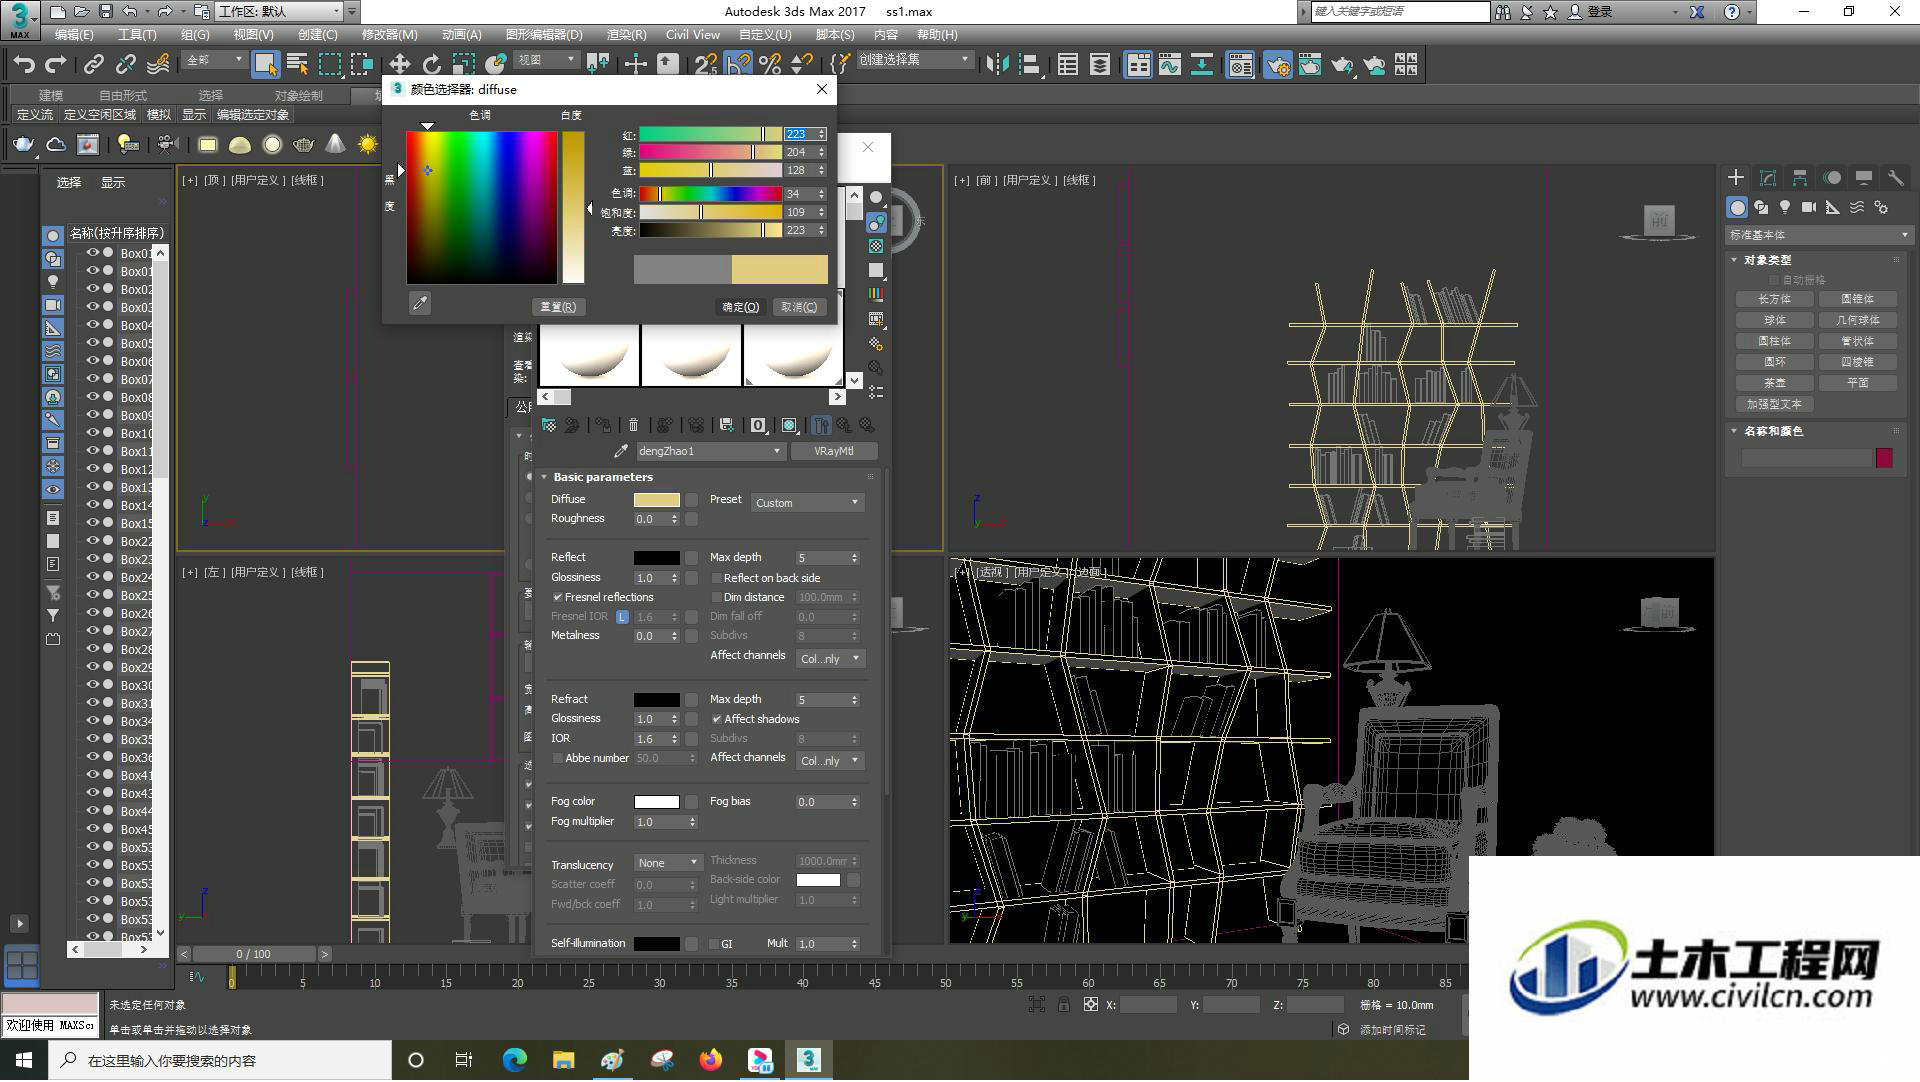The image size is (1920, 1082).
Task: Open 修改器(M) menu
Action: (389, 34)
